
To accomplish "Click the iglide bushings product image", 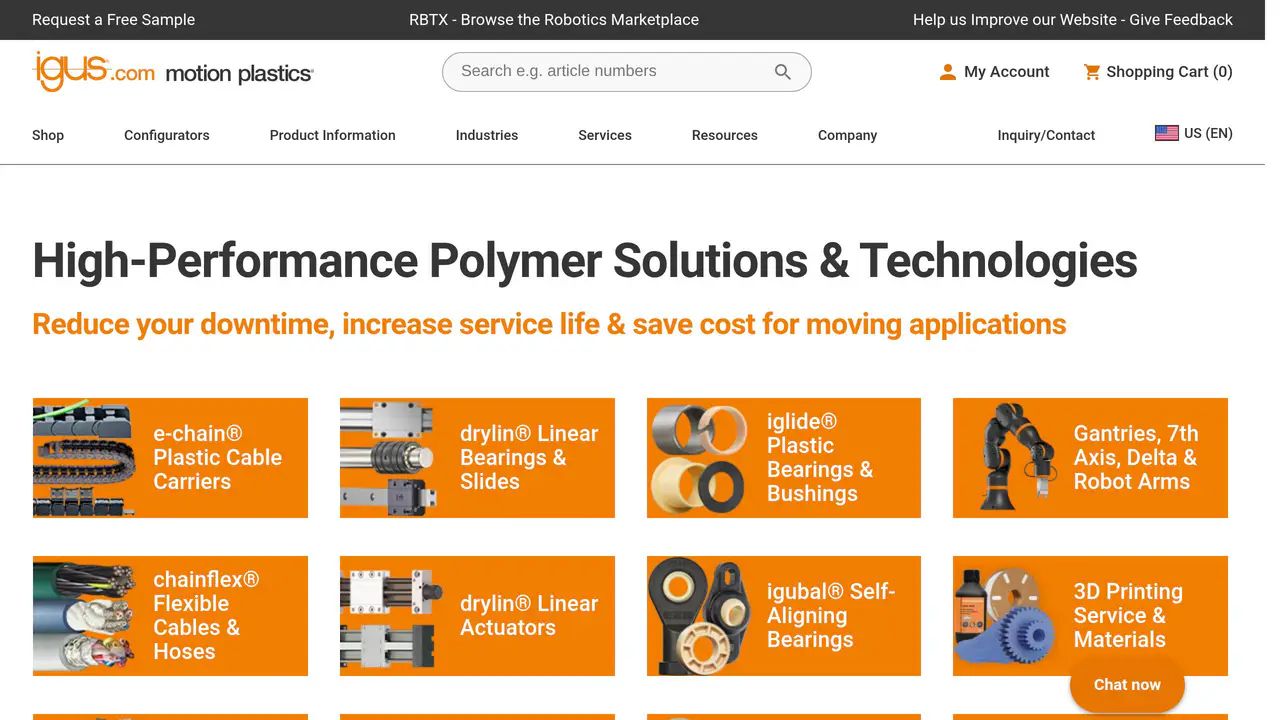I will tap(698, 458).
